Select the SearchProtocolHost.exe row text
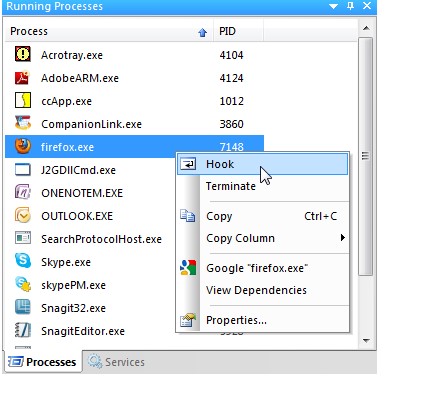 coord(101,239)
